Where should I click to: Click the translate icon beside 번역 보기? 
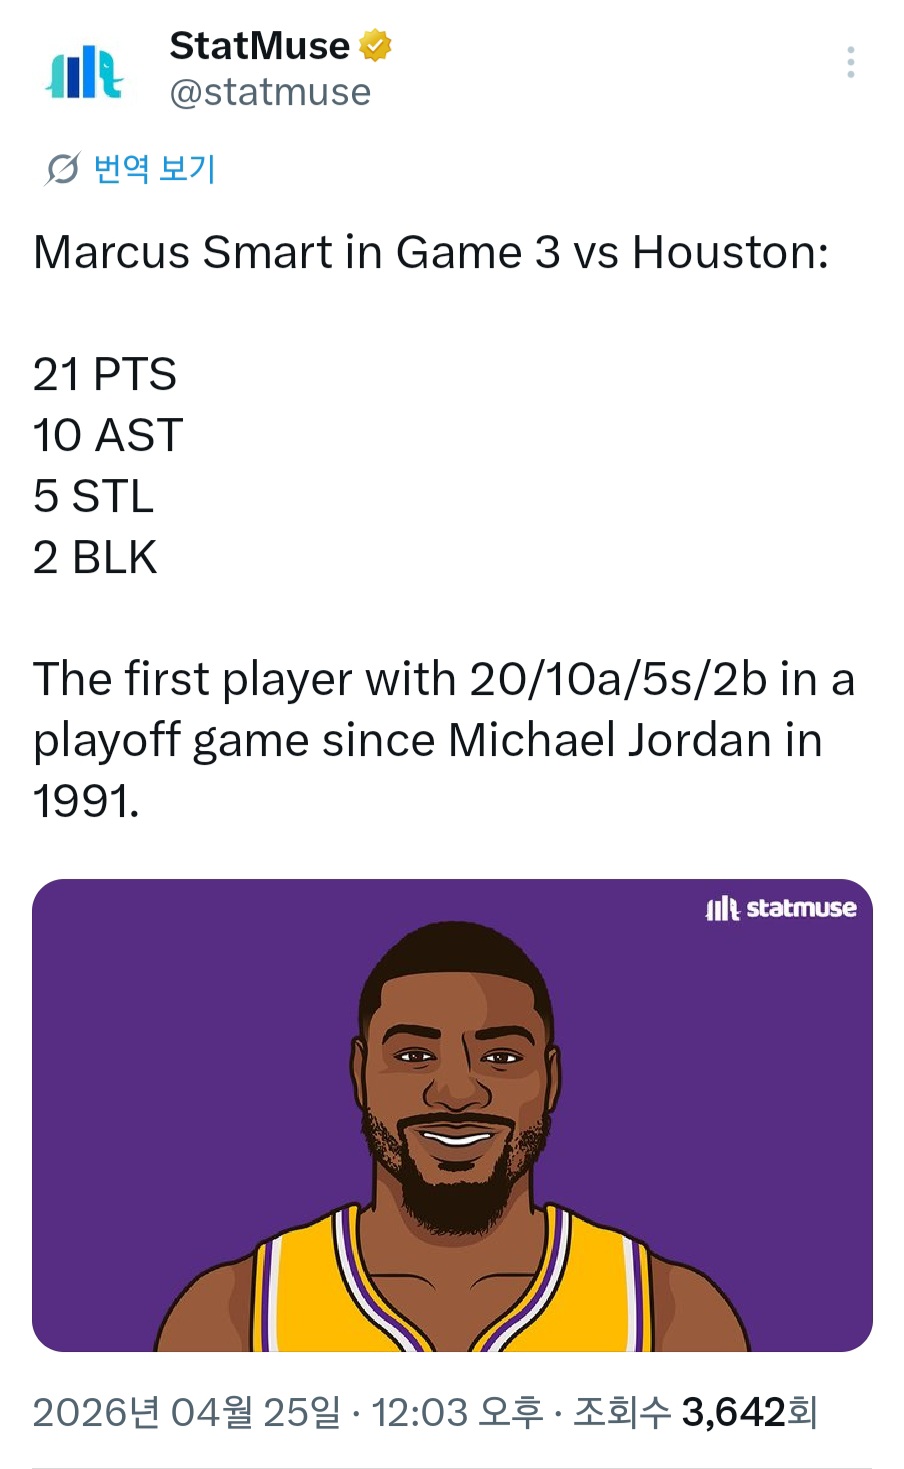pyautogui.click(x=62, y=169)
